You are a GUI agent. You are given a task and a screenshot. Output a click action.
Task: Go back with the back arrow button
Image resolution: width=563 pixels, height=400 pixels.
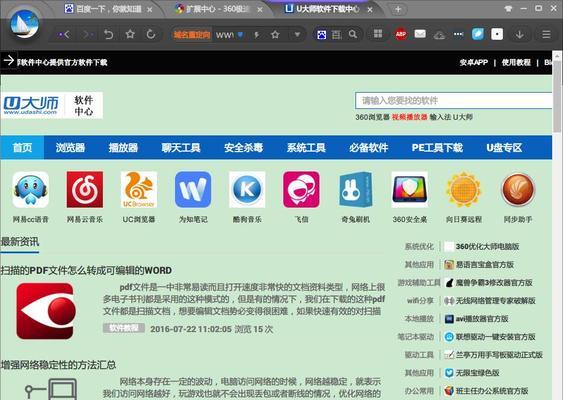65,34
